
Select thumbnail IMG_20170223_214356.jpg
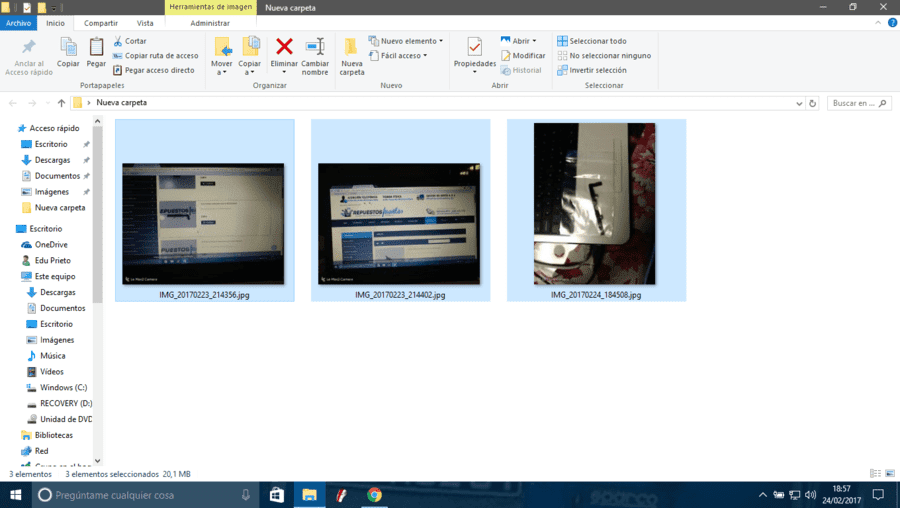click(204, 210)
